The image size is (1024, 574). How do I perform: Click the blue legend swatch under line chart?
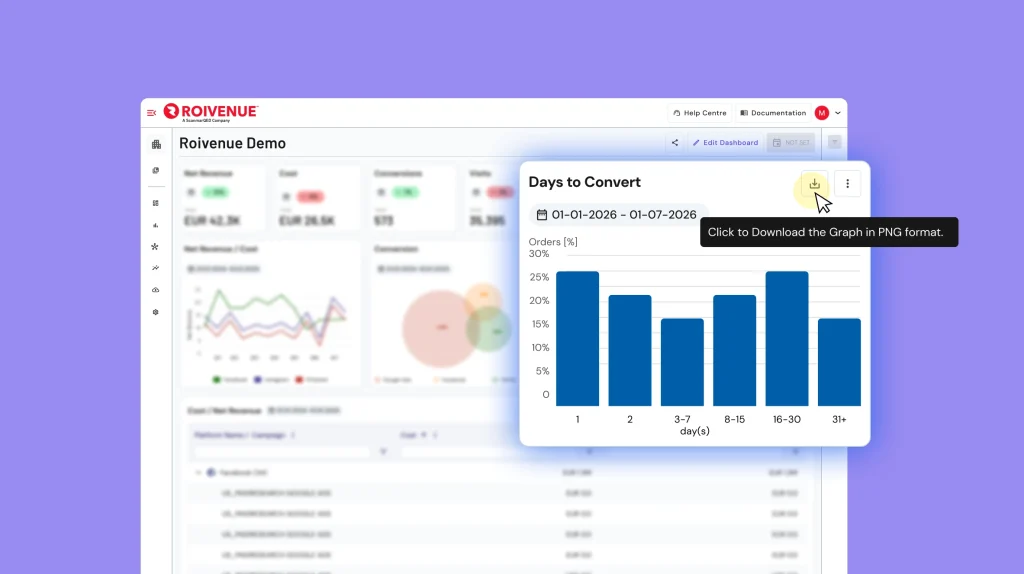pyautogui.click(x=258, y=379)
